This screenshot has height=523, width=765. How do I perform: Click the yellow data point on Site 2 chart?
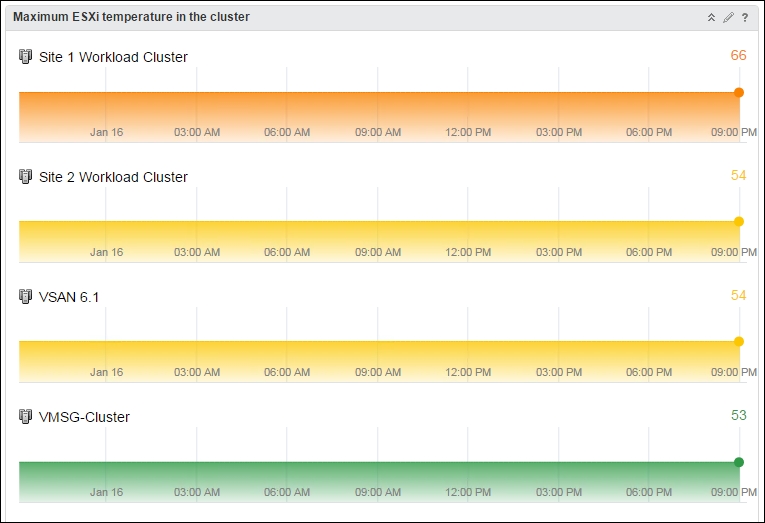click(739, 221)
